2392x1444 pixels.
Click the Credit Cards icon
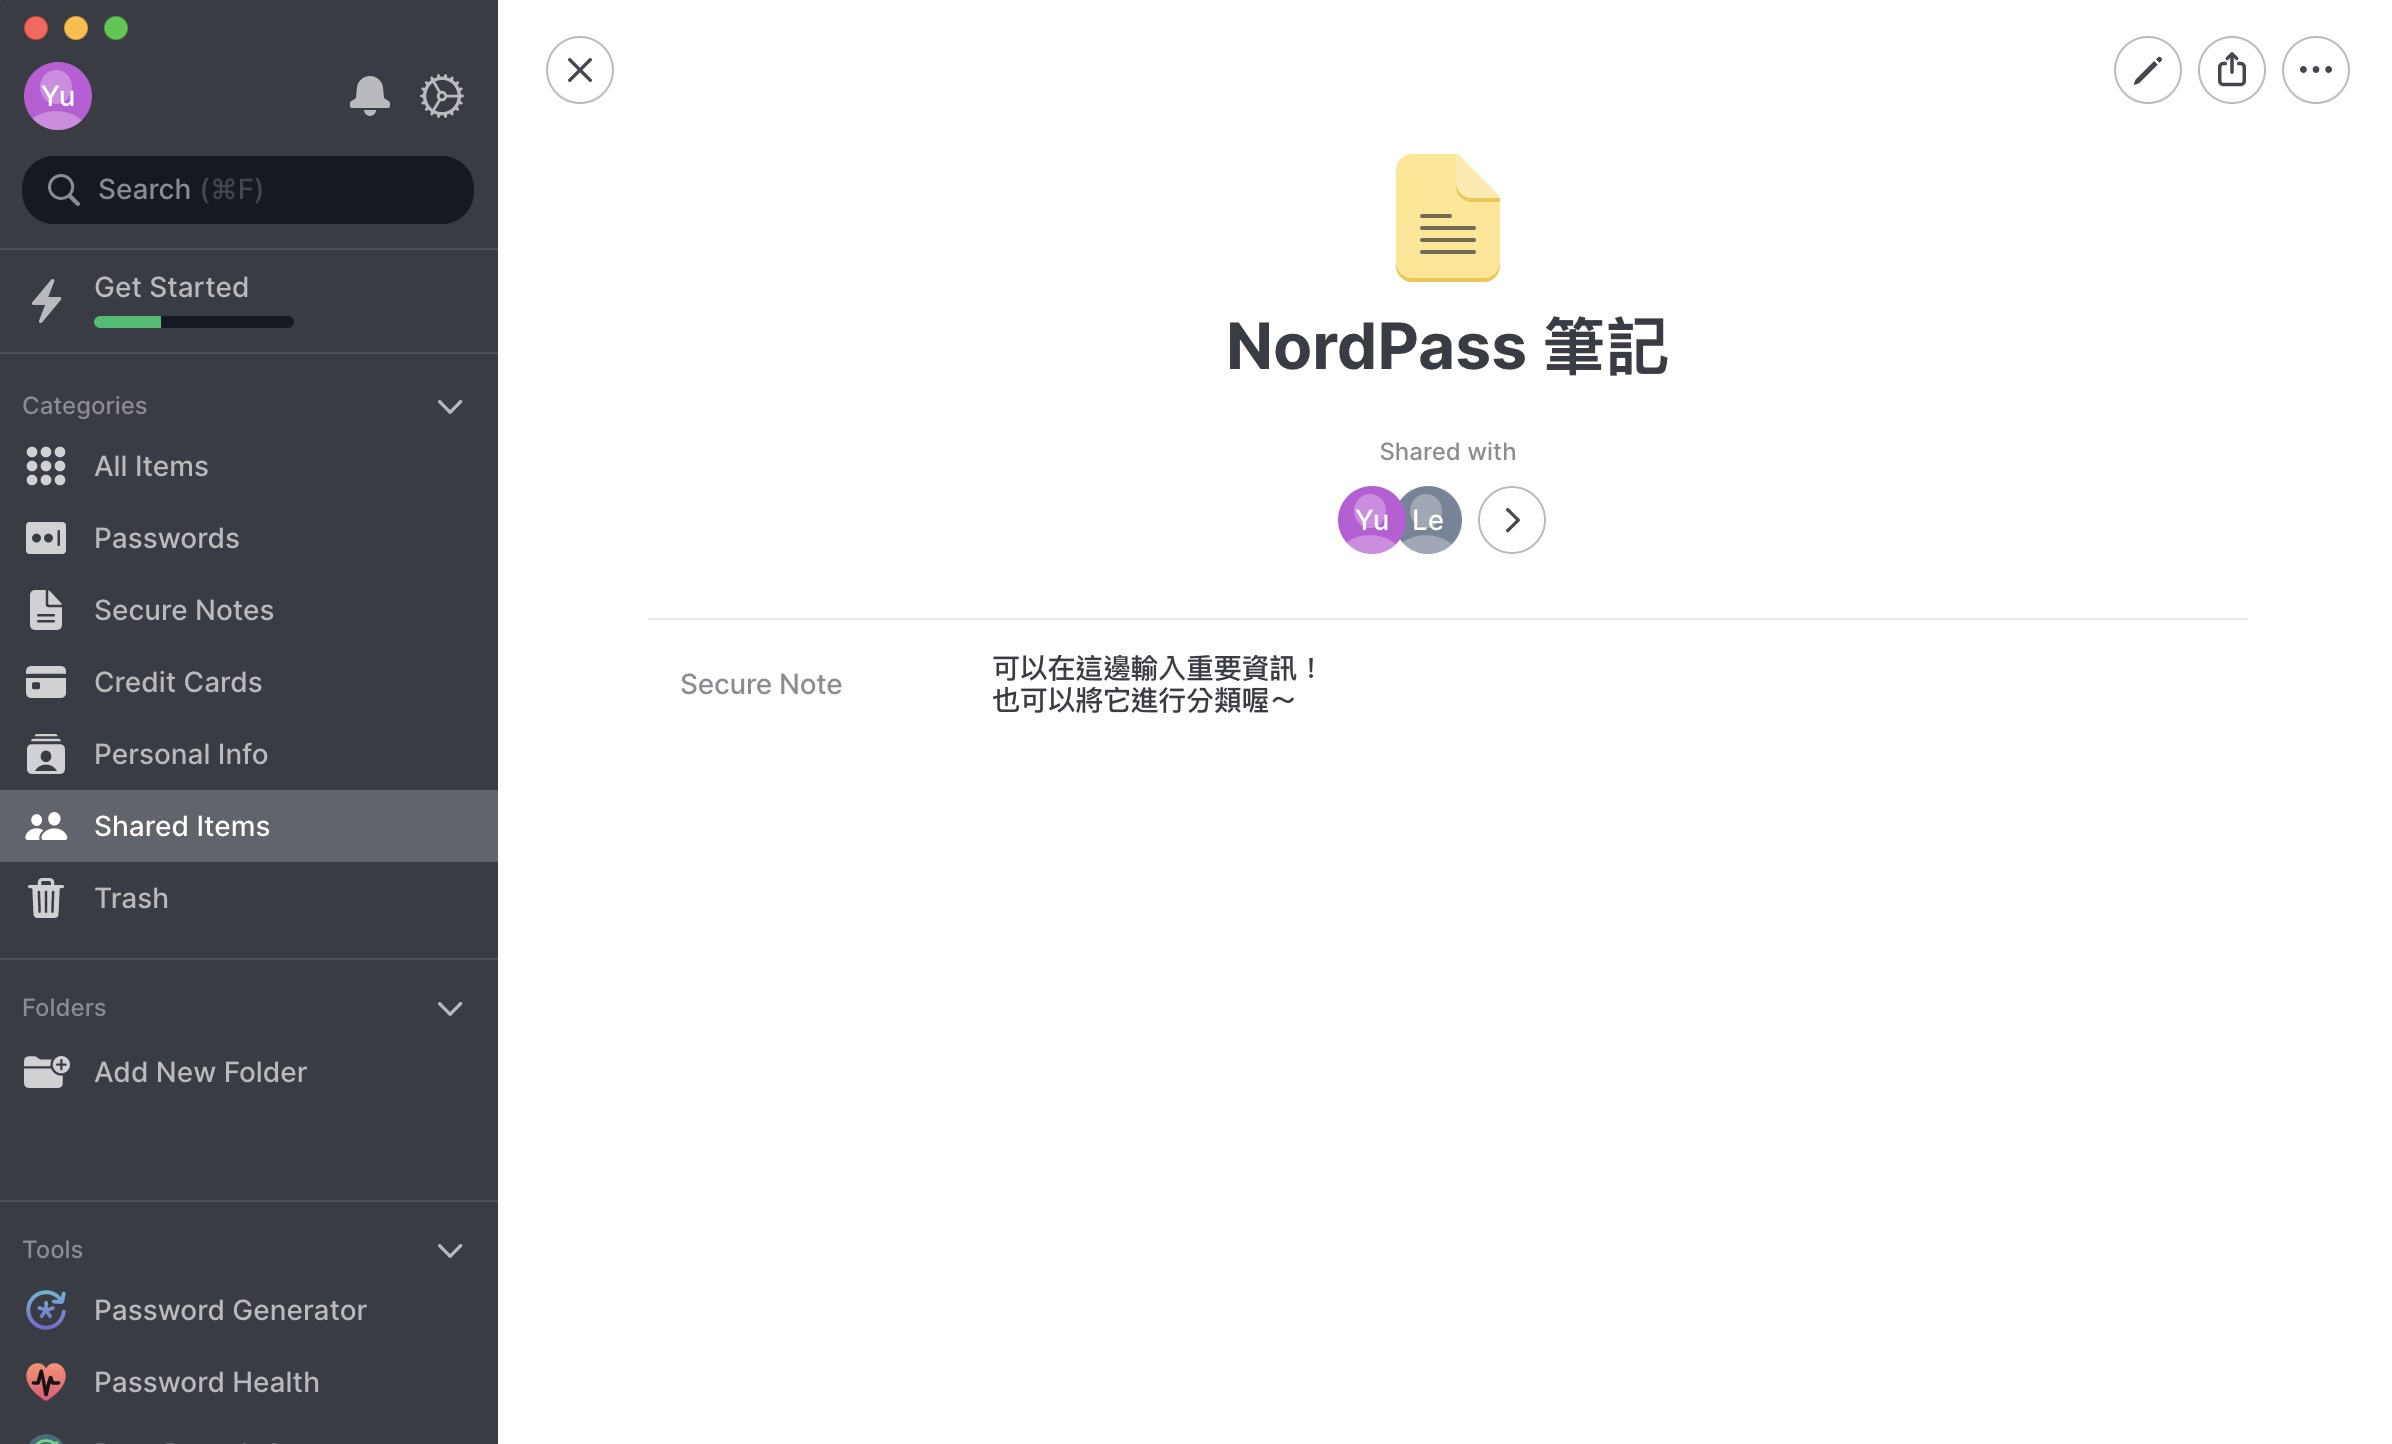46,682
